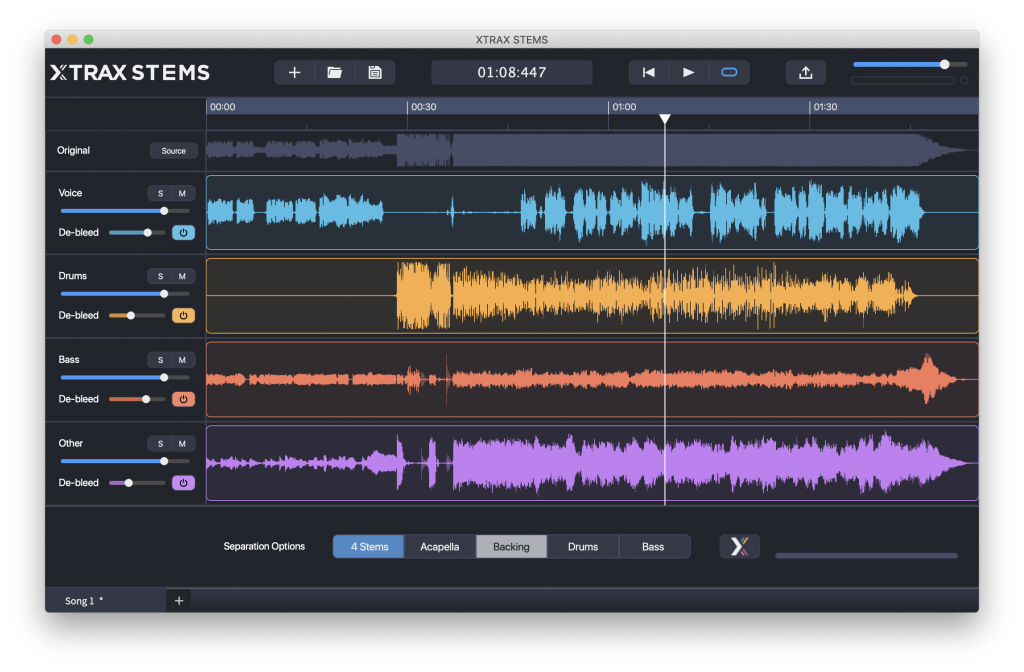The width and height of the screenshot is (1024, 672).
Task: Click the timecode display 01:08:447
Action: point(511,72)
